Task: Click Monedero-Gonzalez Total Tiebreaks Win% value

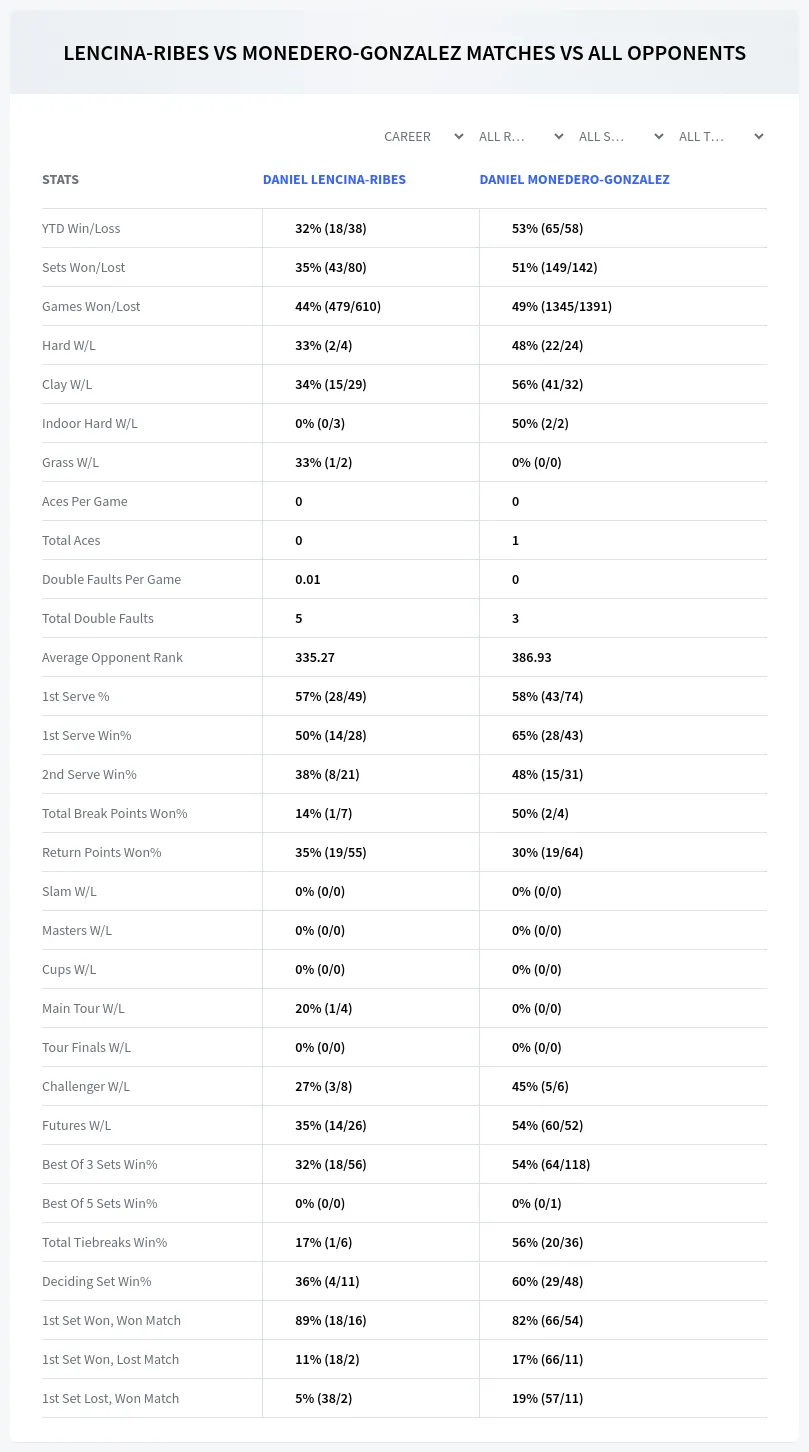Action: pyautogui.click(x=547, y=1242)
